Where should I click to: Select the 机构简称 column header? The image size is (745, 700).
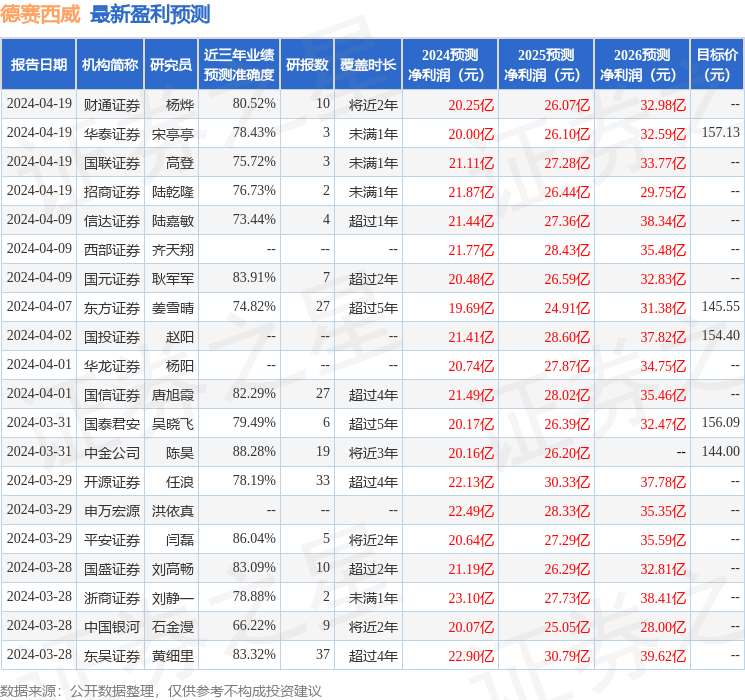click(x=110, y=65)
